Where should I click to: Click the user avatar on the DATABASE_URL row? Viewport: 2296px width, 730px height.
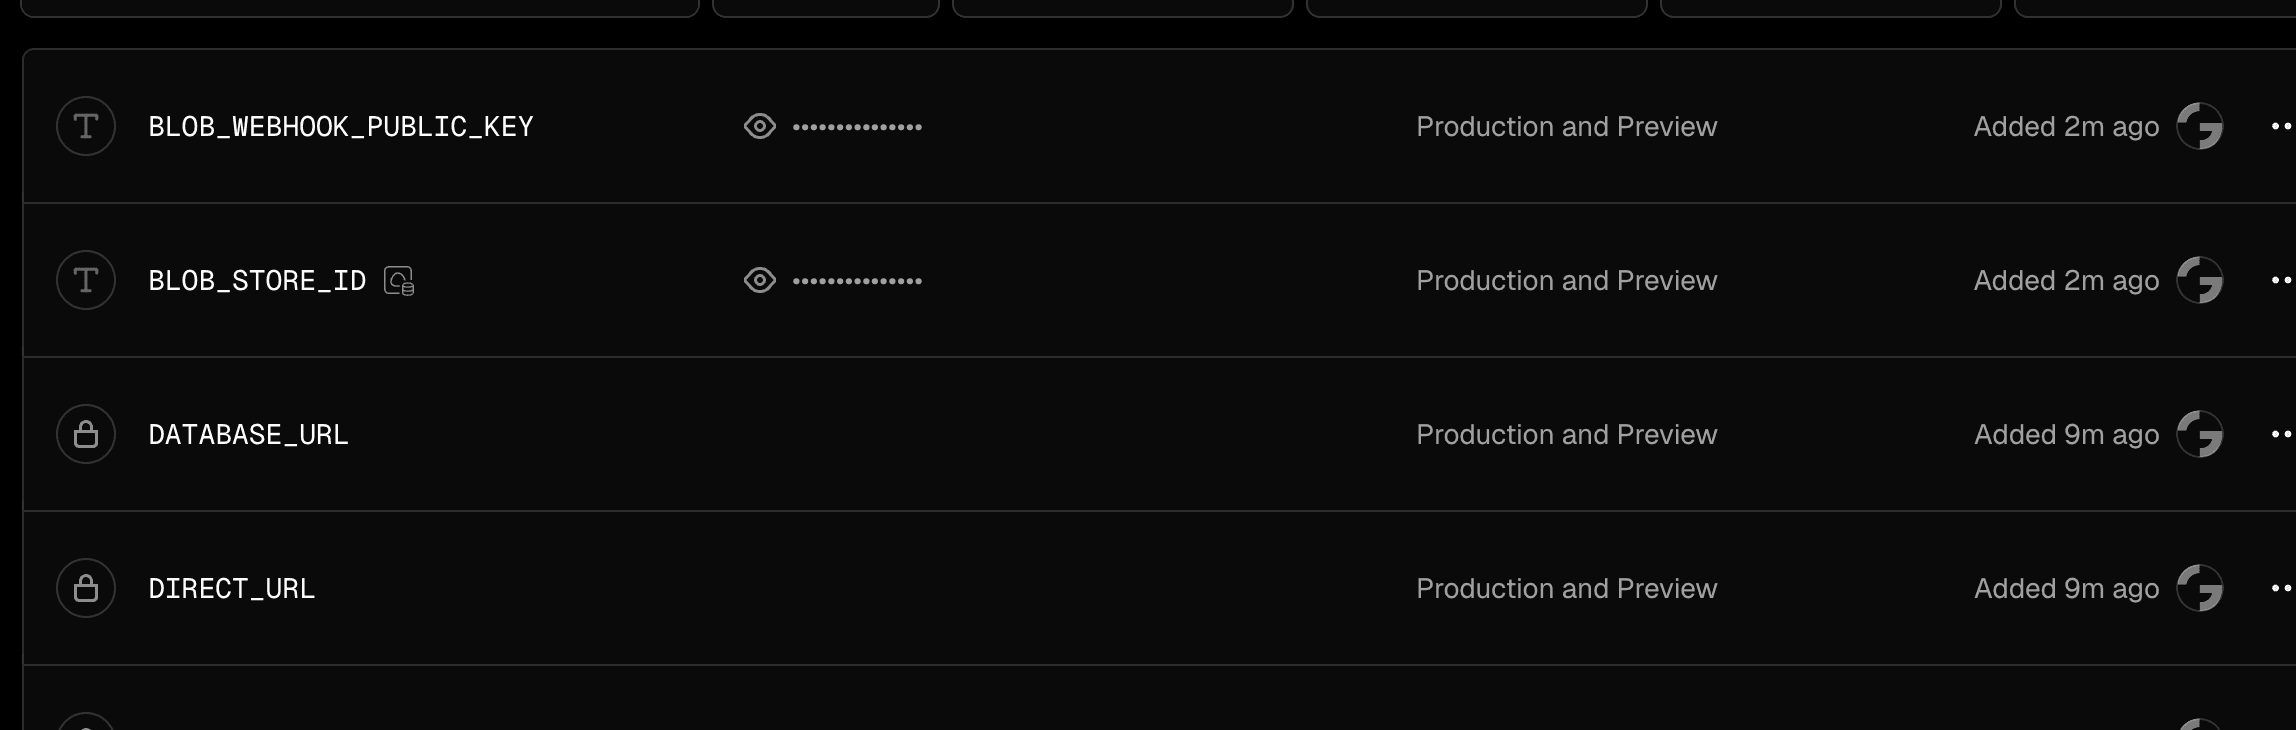tap(2200, 434)
